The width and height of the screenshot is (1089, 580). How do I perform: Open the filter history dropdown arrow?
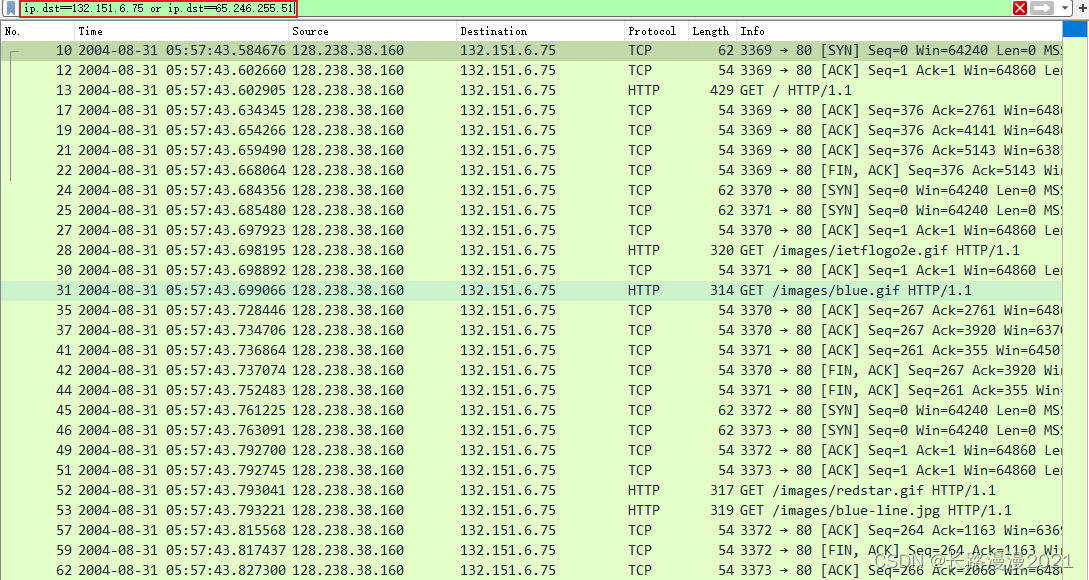click(1065, 8)
